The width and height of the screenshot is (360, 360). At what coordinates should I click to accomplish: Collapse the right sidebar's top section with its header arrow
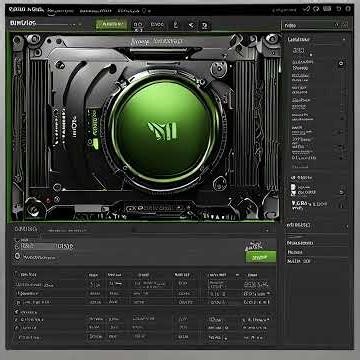(x=344, y=39)
